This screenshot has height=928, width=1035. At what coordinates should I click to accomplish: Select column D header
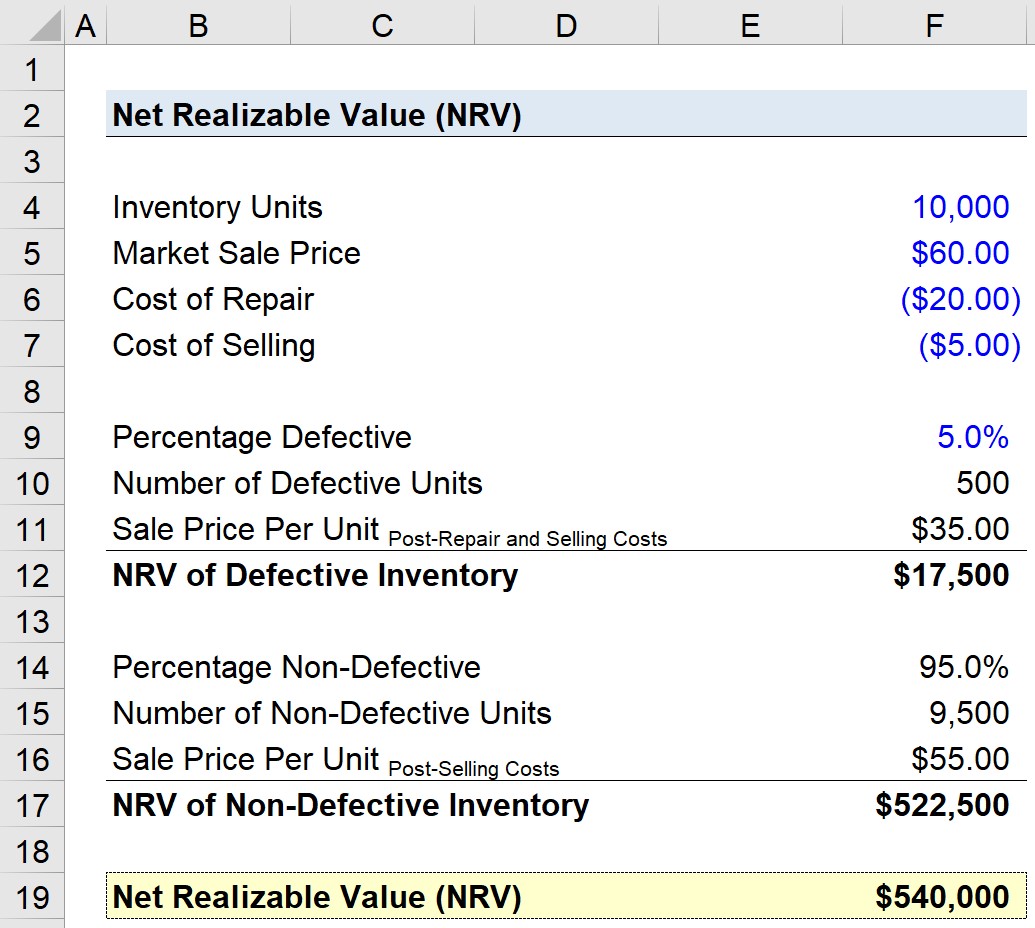(x=566, y=26)
